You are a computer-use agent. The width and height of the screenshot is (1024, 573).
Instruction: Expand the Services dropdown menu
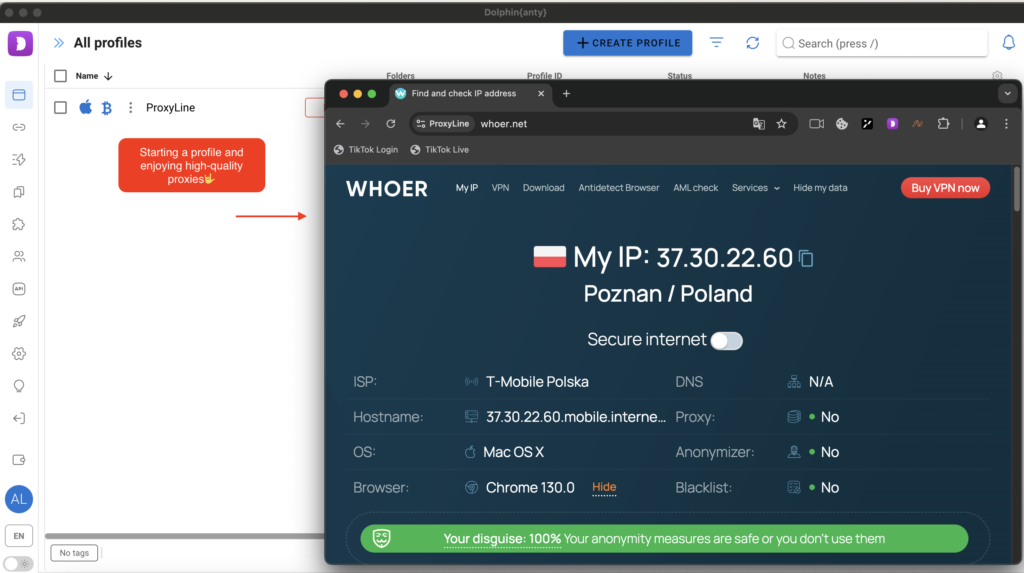[755, 188]
